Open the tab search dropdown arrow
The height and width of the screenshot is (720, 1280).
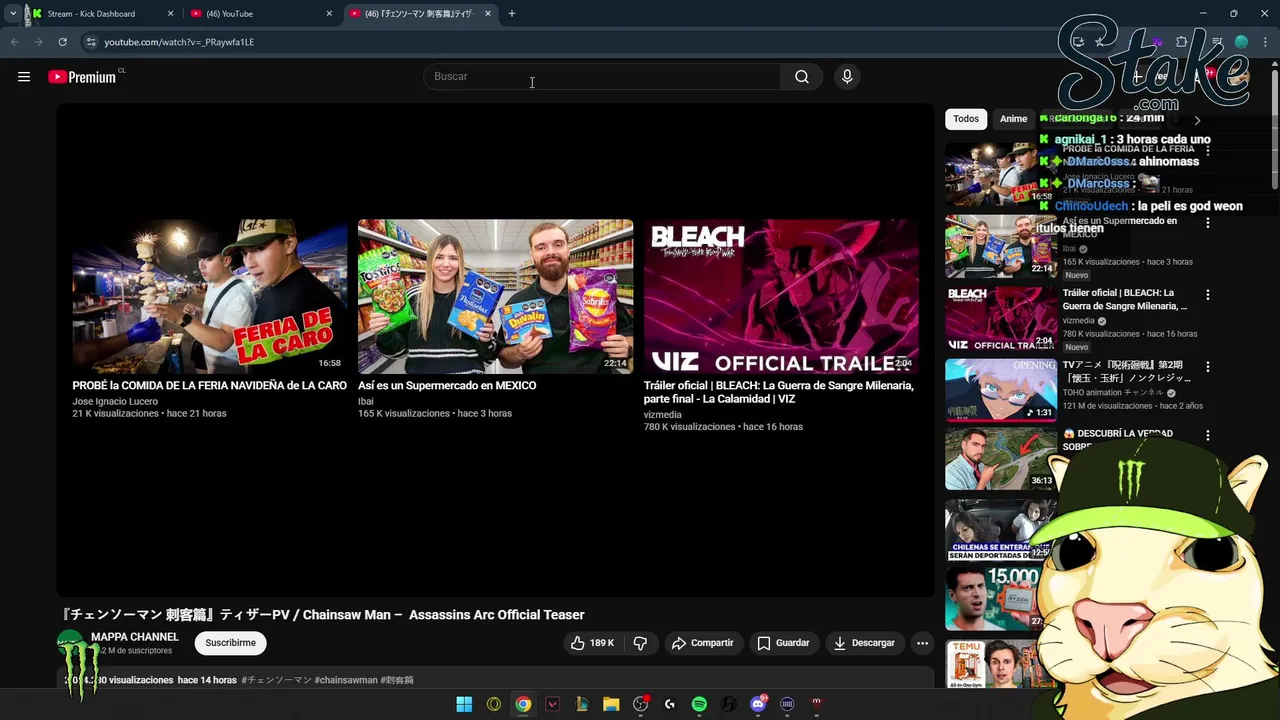[13, 14]
